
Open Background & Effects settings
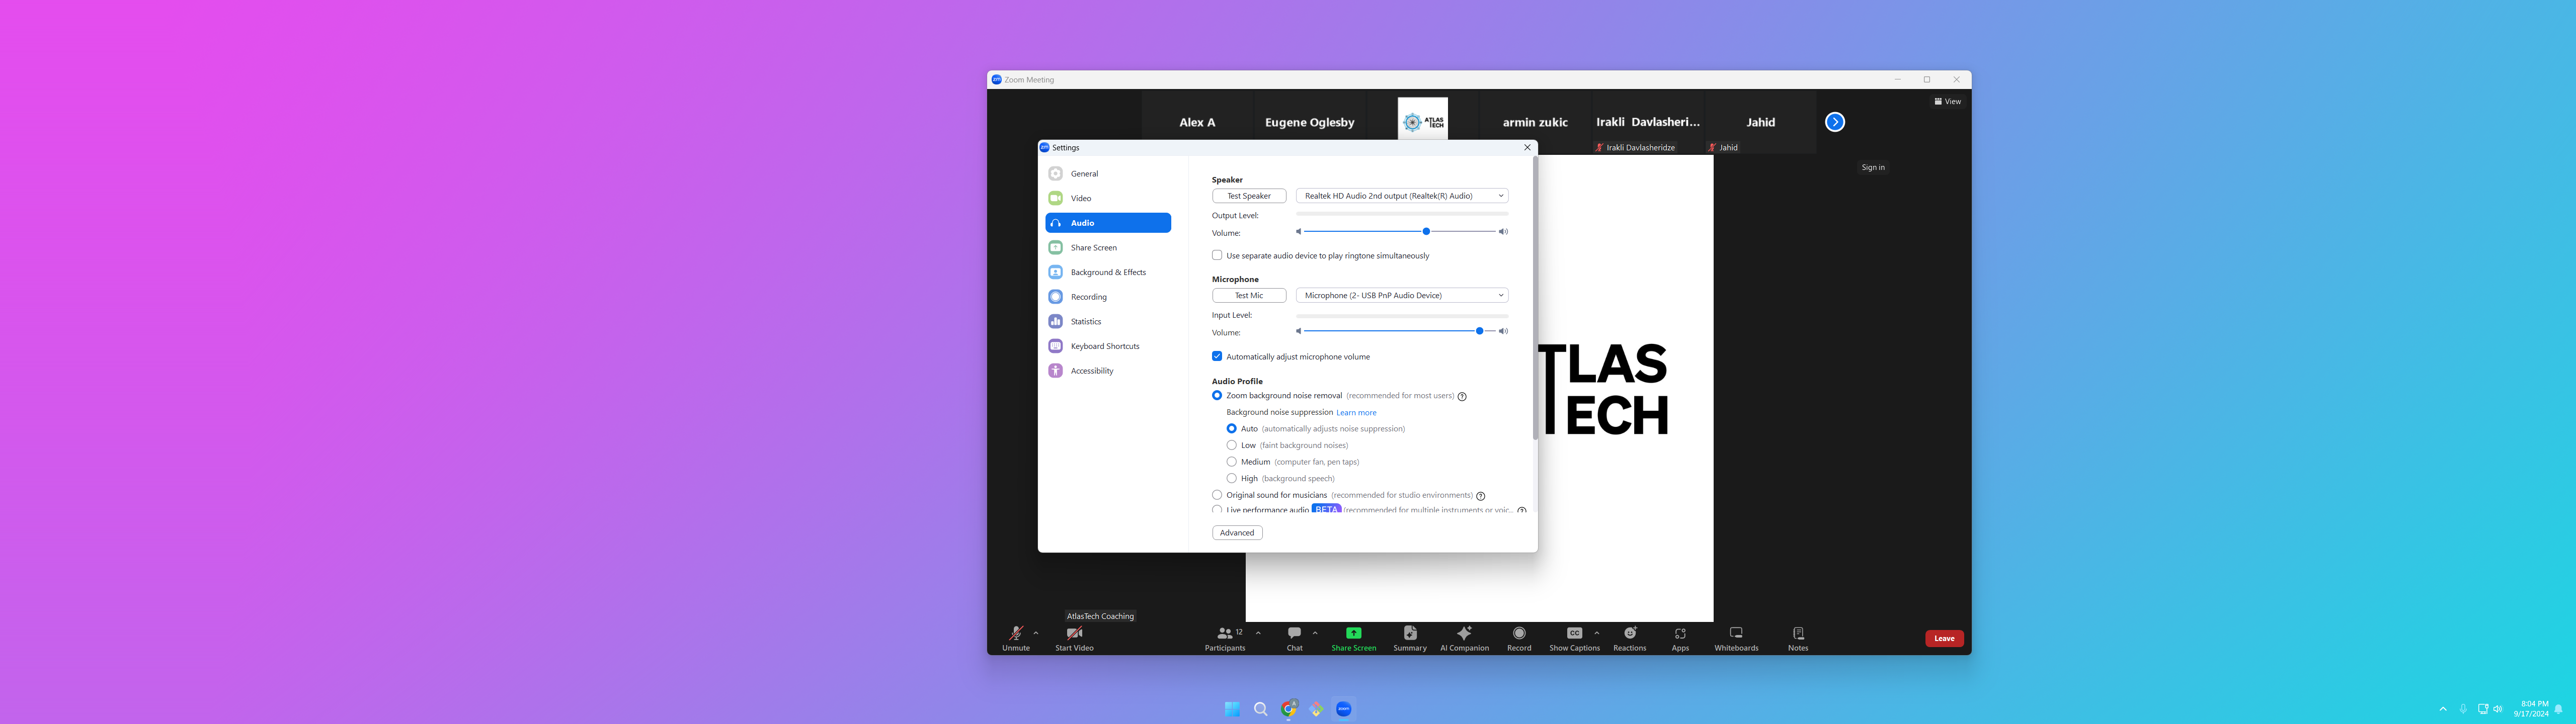[x=1108, y=272]
